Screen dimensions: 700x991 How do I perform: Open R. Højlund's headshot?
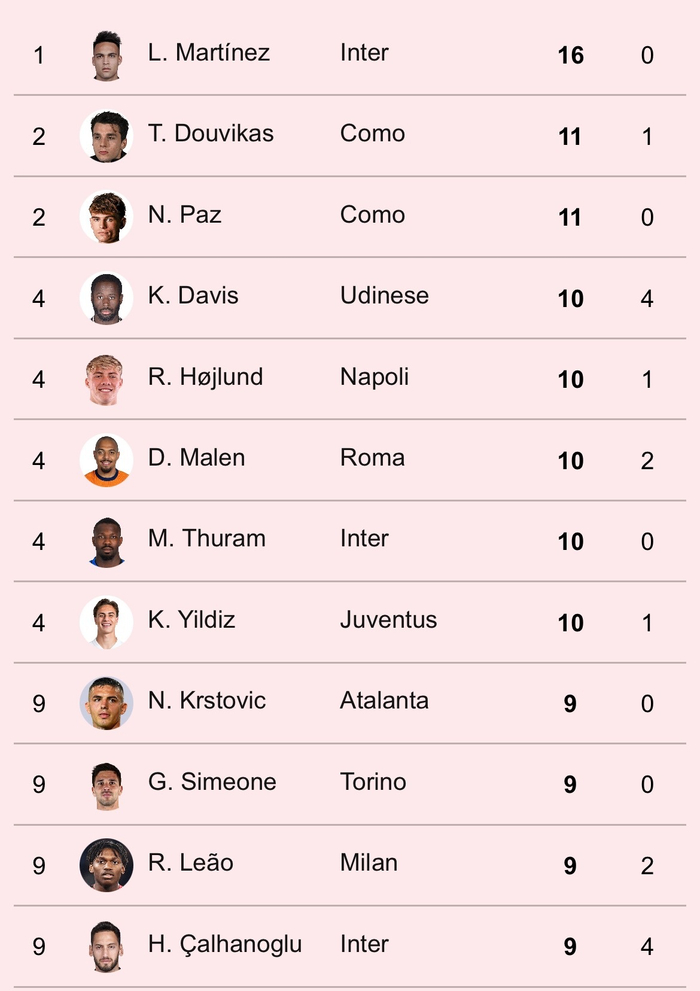point(106,379)
